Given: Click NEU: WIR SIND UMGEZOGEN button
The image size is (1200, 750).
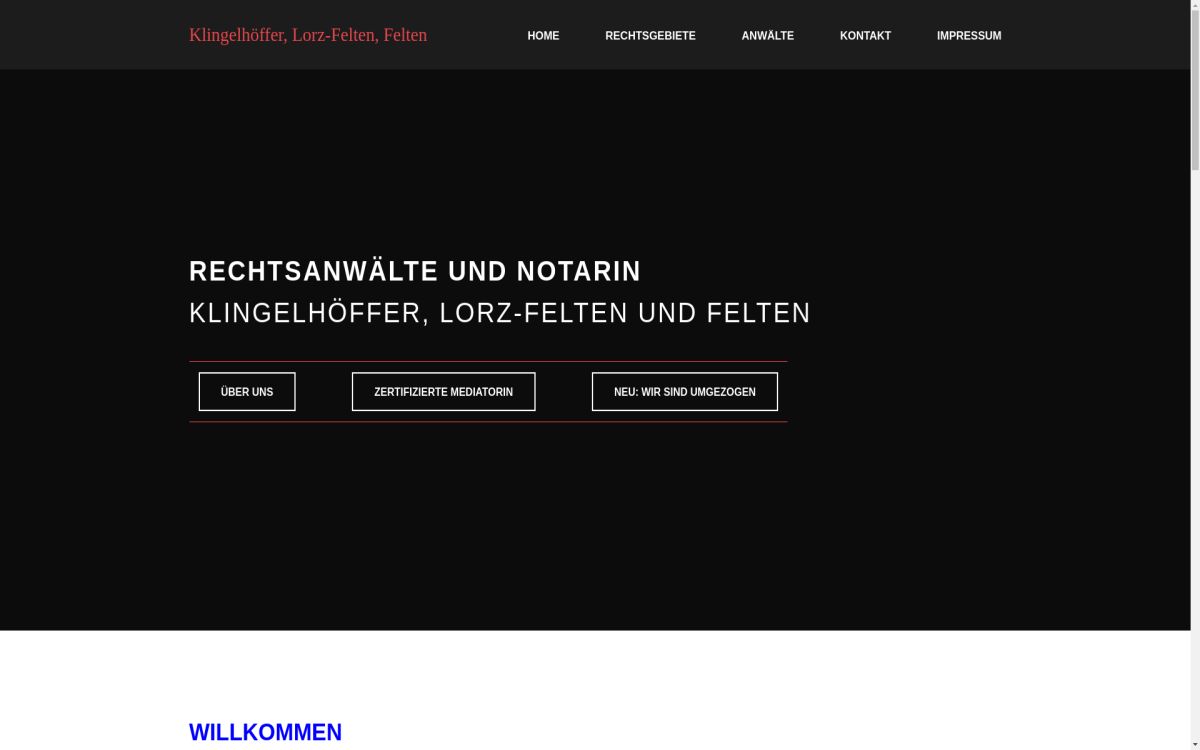Looking at the screenshot, I should (684, 391).
